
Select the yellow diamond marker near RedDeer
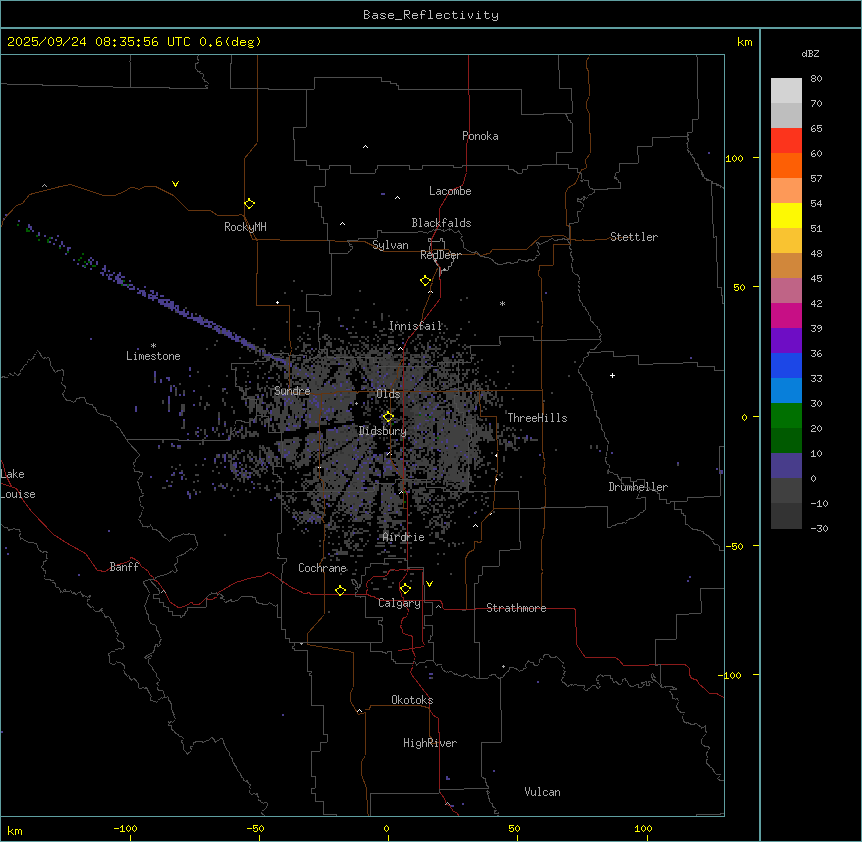tap(425, 280)
